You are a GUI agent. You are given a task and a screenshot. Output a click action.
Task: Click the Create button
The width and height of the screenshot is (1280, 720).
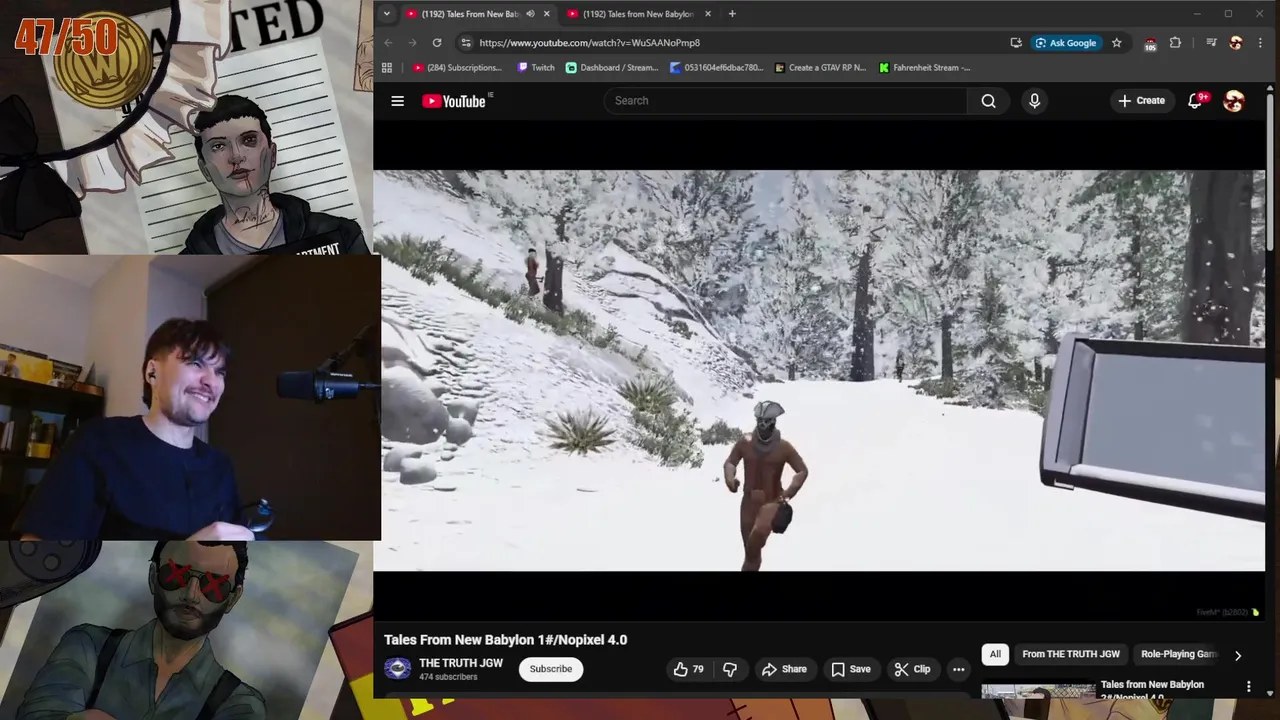pyautogui.click(x=1141, y=101)
